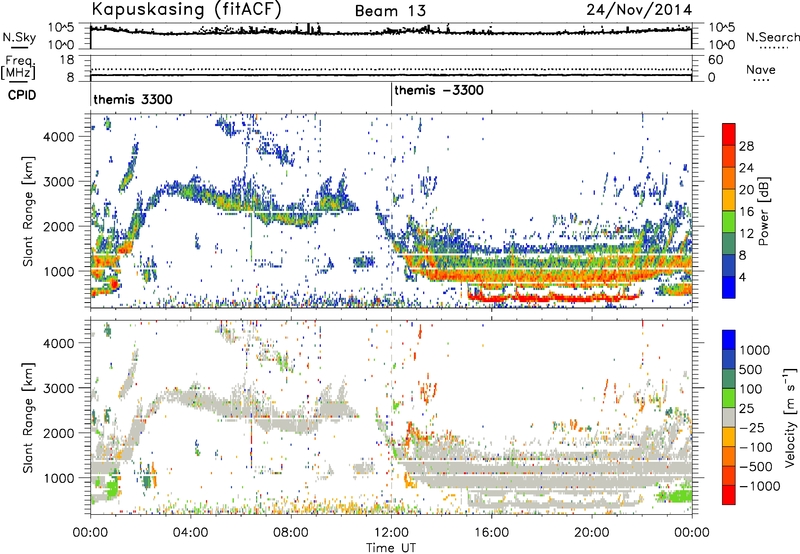The width and height of the screenshot is (800, 554).
Task: Click the '500' tick on Velocity colorbar
Action: (x=751, y=369)
